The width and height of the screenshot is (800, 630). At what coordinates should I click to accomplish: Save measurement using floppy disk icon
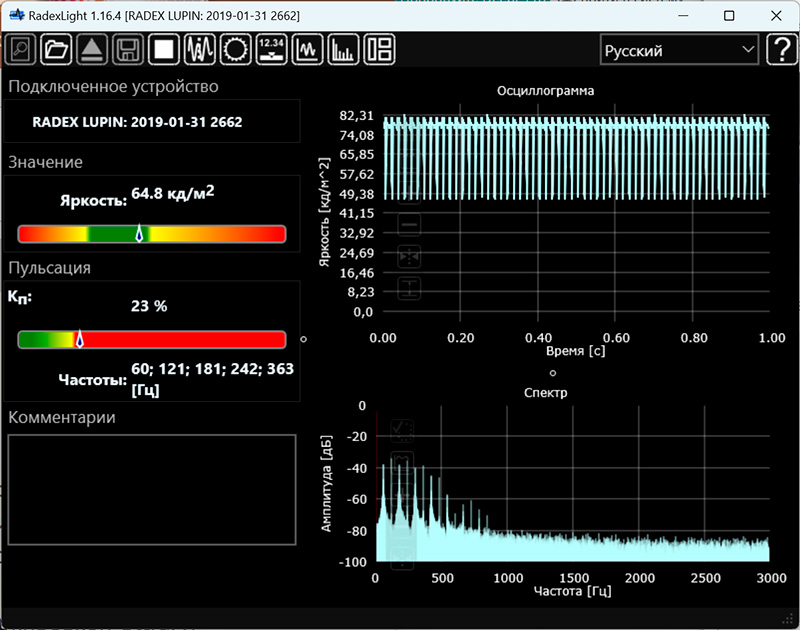127,49
